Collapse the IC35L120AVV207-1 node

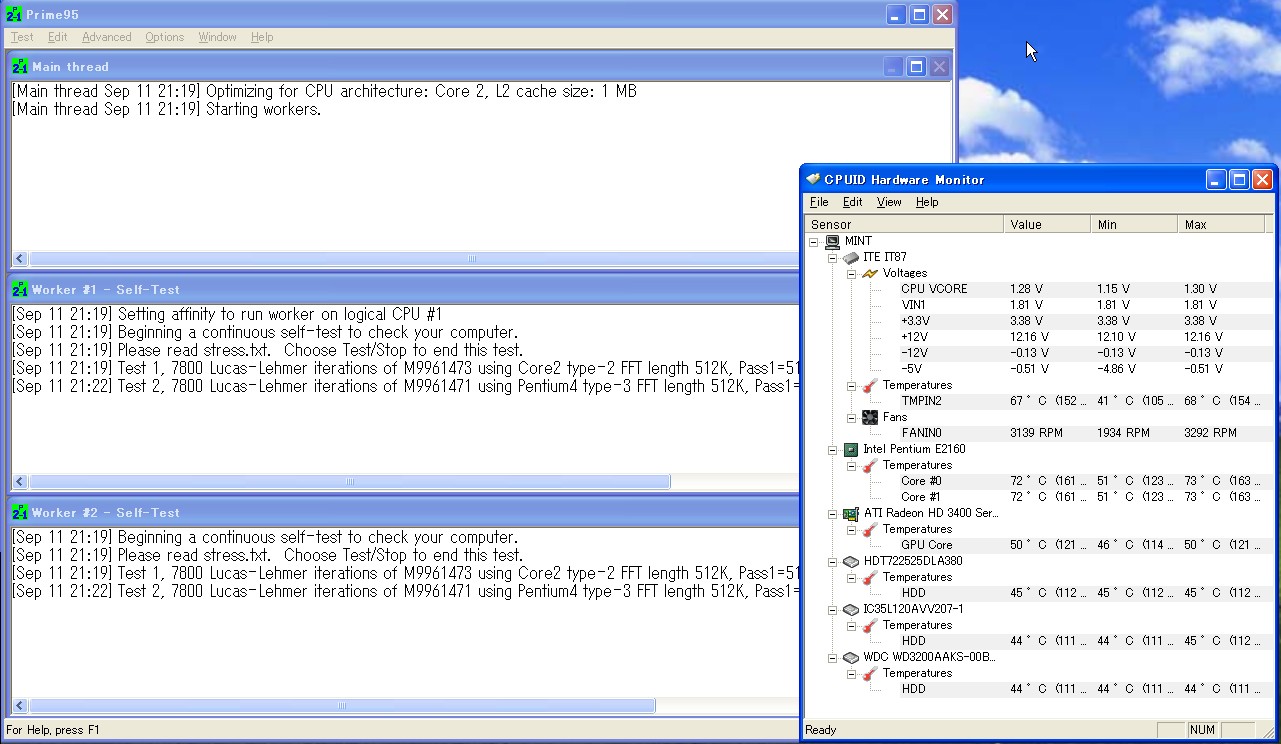(x=832, y=609)
